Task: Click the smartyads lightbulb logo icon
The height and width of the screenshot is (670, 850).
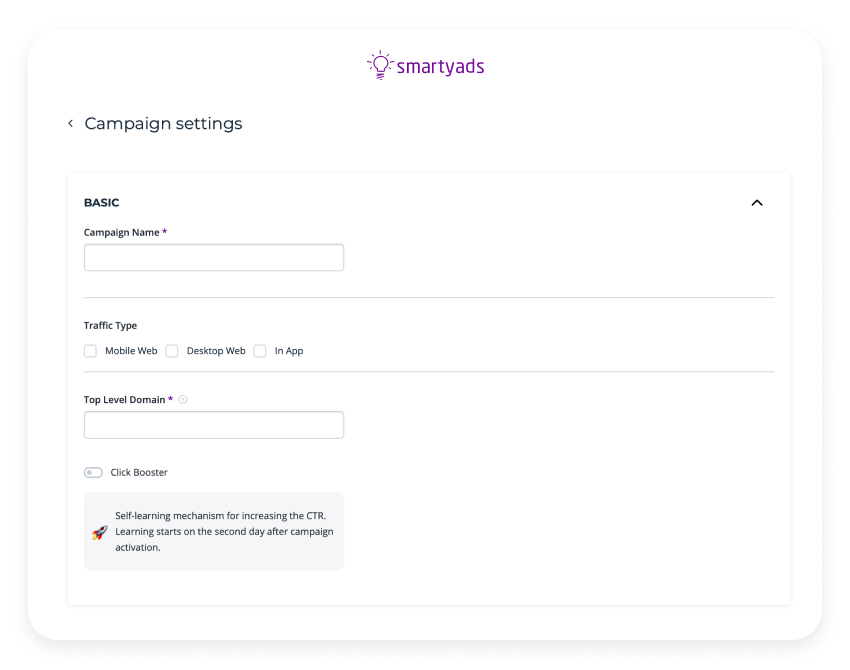Action: (x=380, y=65)
